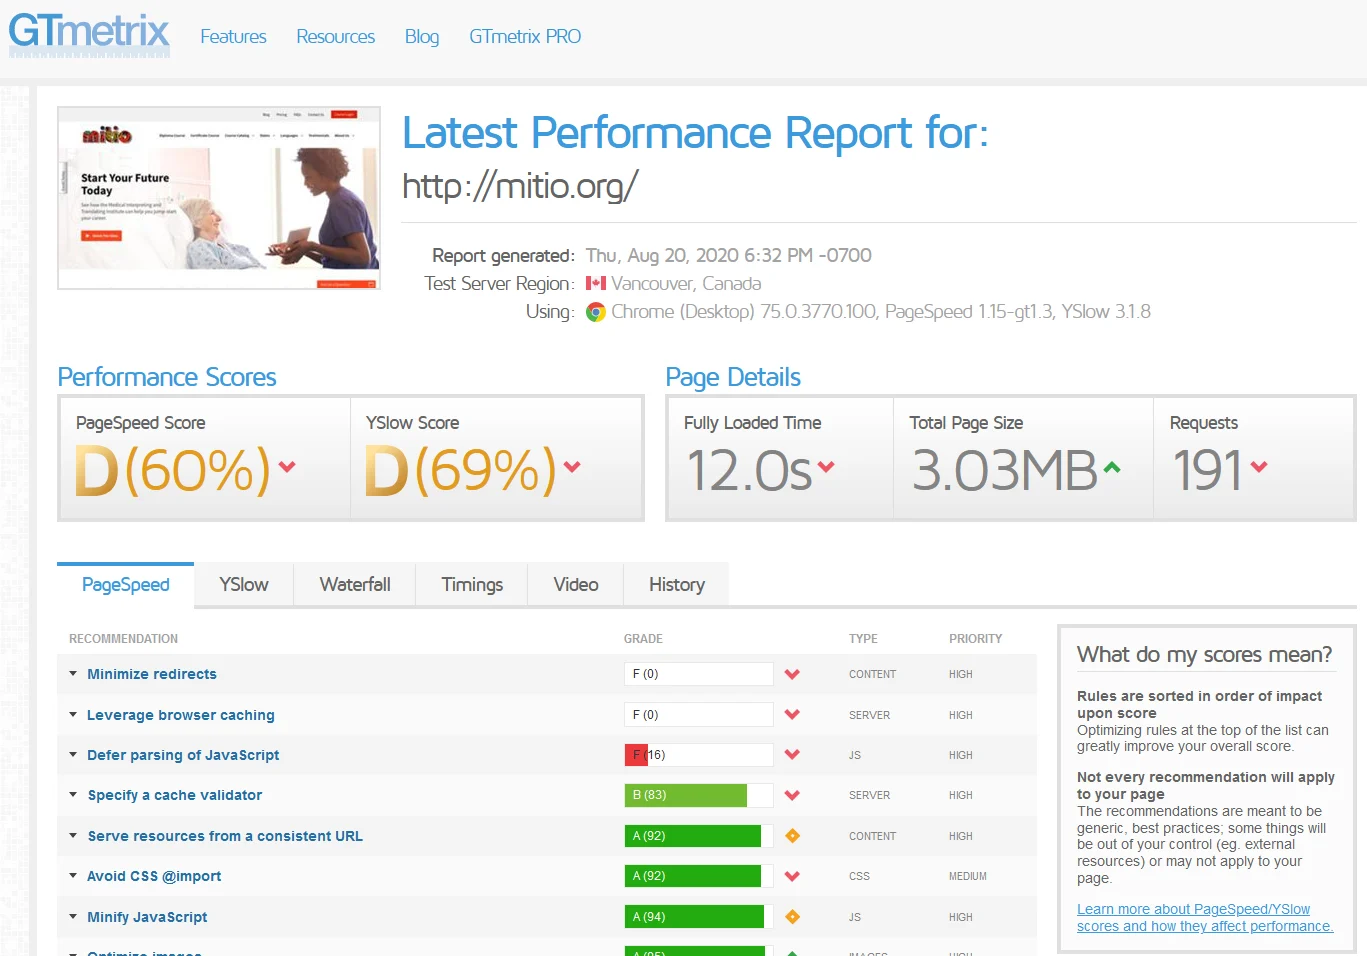Click the red down arrow beside PageSpeed Score

pyautogui.click(x=287, y=467)
